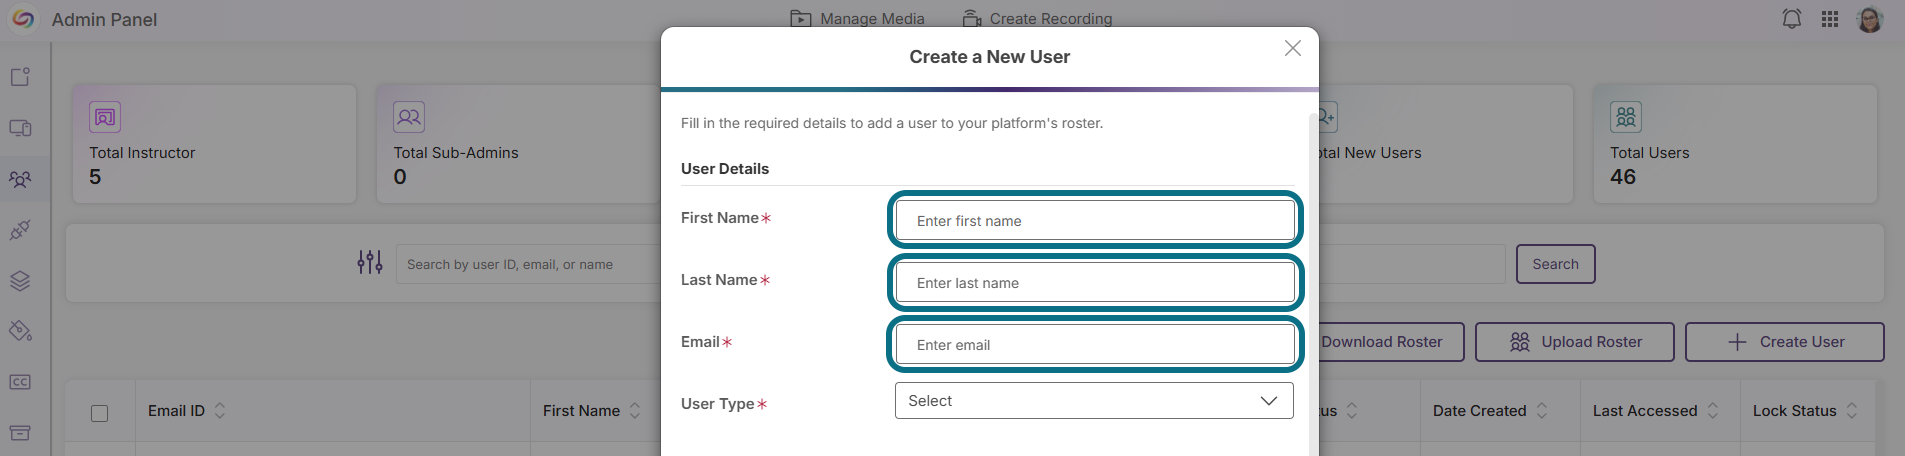Click the Total New Users label

(x=1370, y=153)
